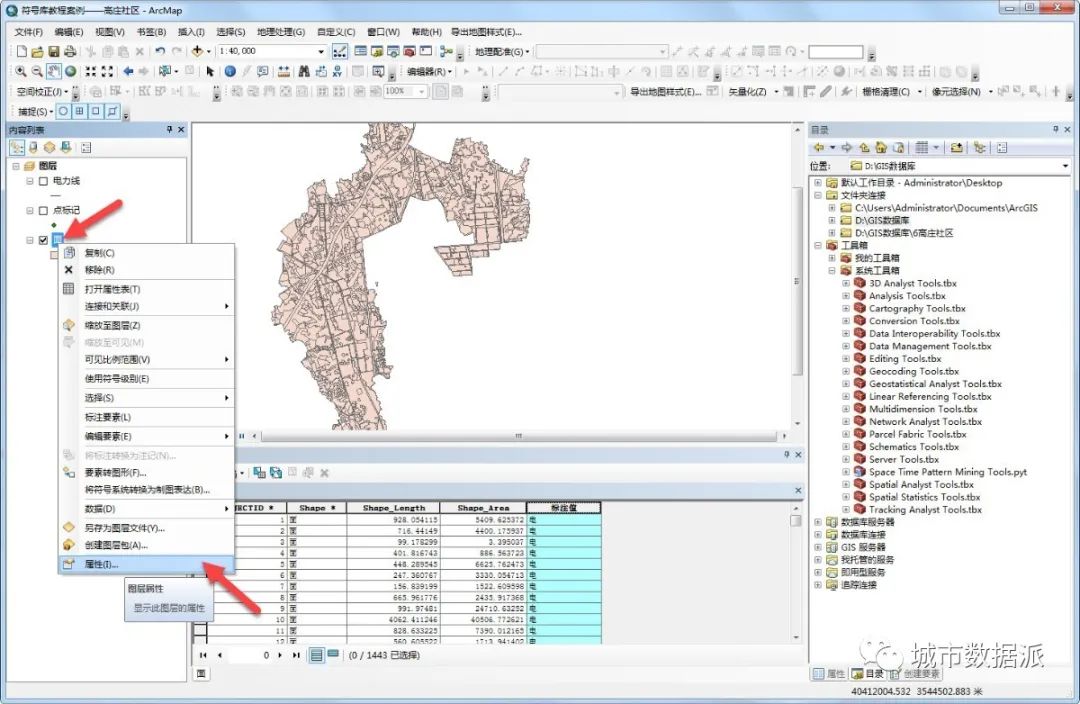The width and height of the screenshot is (1080, 704).
Task: Switch to List By Selection view
Action: click(x=66, y=147)
